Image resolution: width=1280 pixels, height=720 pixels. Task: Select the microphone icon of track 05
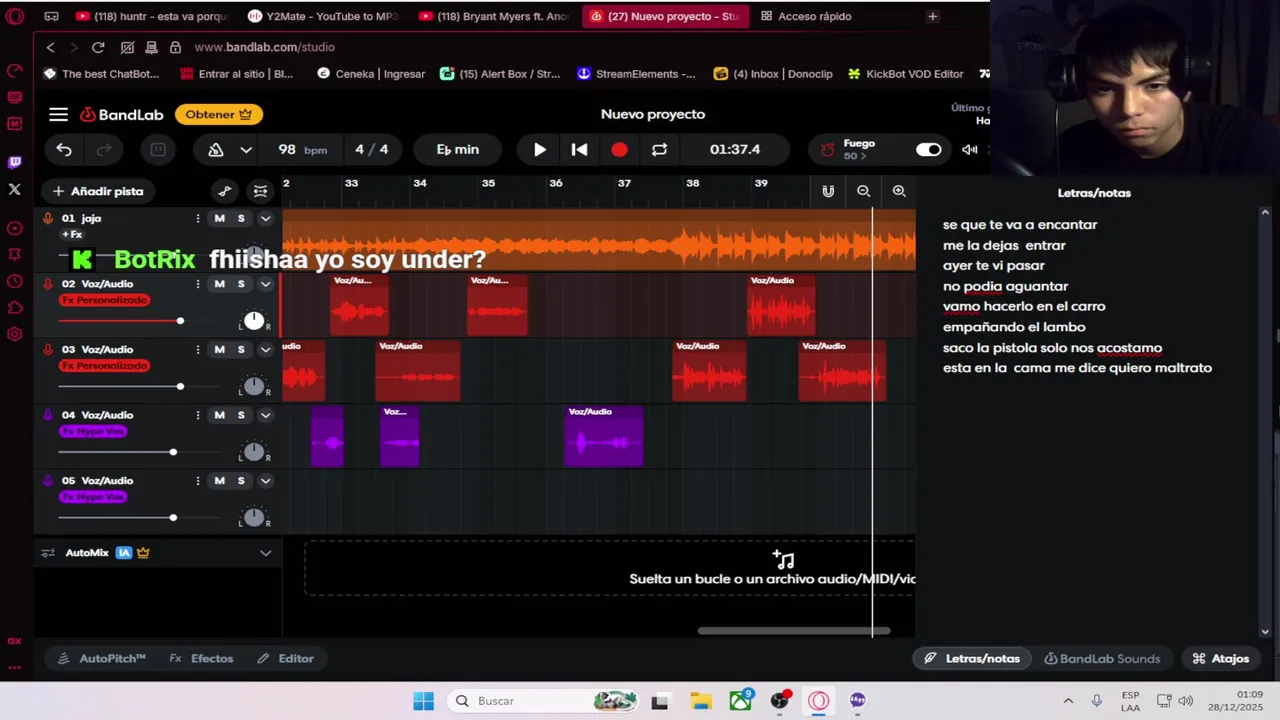47,481
